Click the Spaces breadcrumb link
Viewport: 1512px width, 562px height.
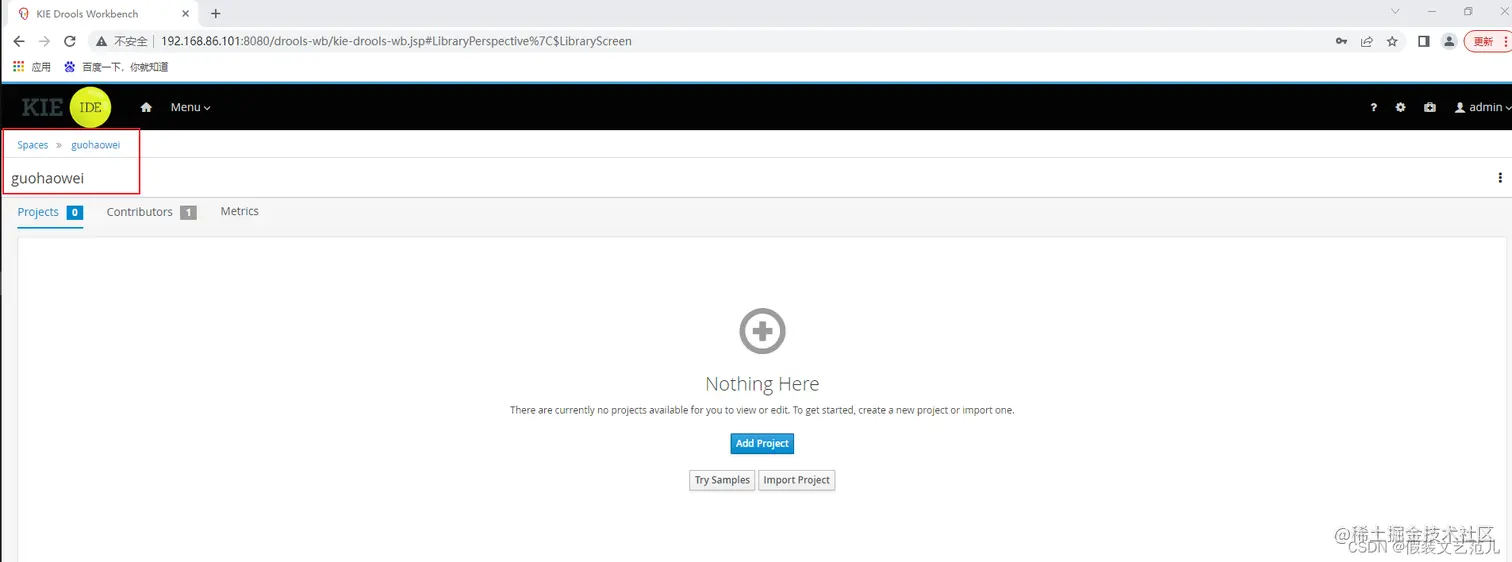click(x=33, y=145)
